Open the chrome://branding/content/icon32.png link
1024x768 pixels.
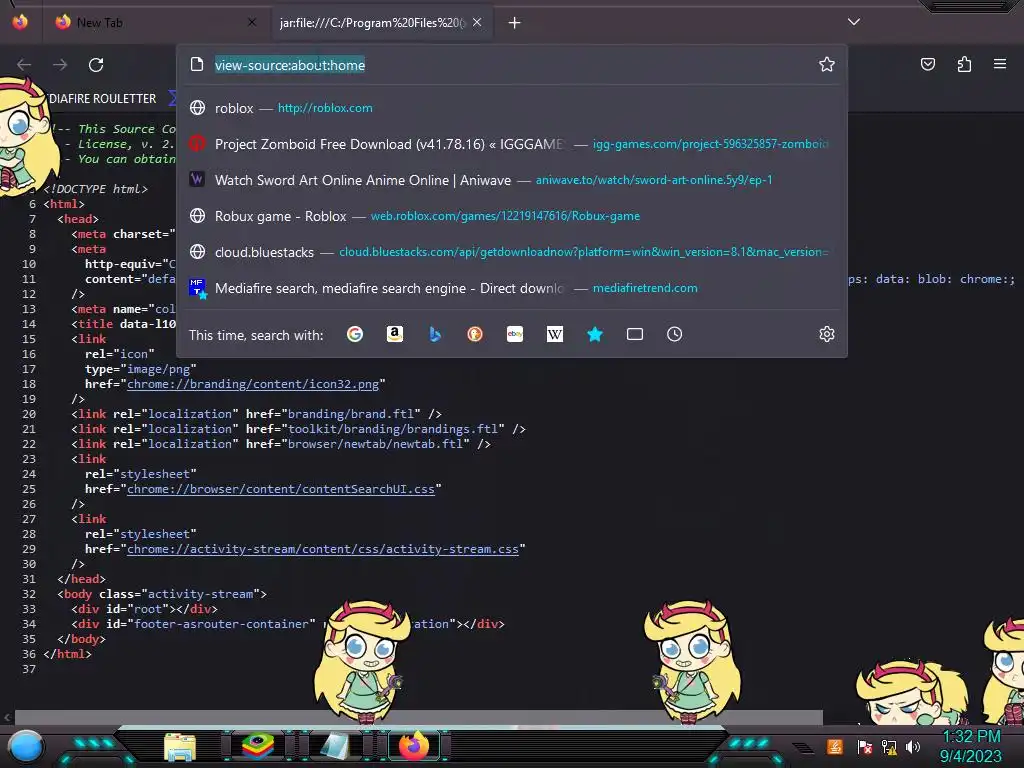(253, 384)
